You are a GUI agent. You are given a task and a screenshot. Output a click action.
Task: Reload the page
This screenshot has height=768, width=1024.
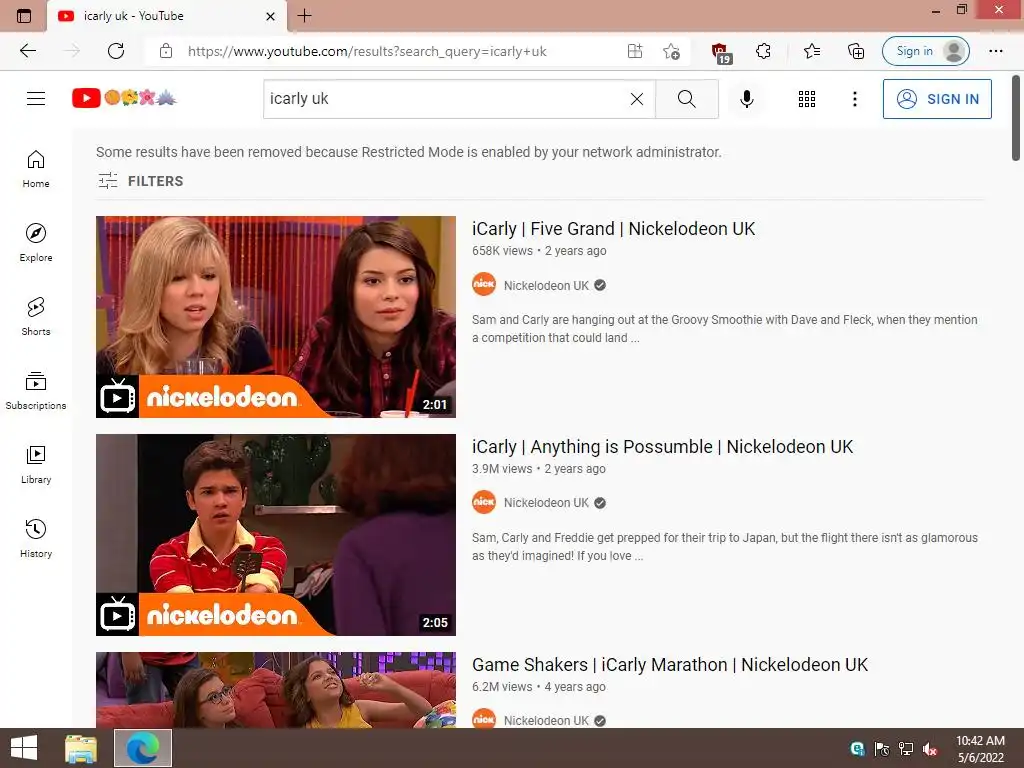pyautogui.click(x=116, y=51)
